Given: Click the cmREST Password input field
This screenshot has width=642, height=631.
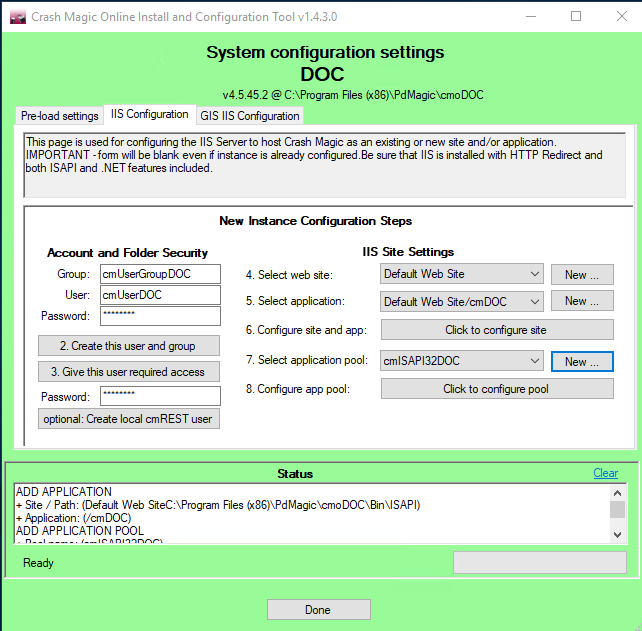Looking at the screenshot, I should [x=159, y=397].
